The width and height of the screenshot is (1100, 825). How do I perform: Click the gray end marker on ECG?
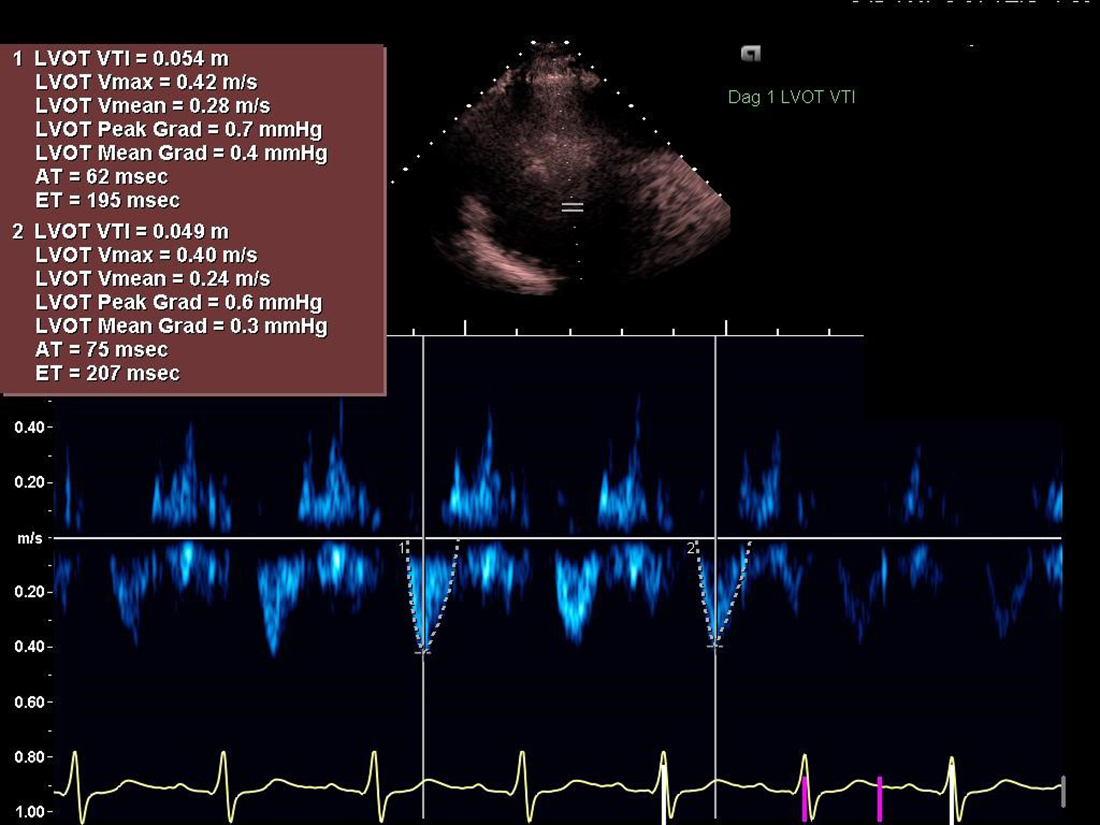(x=1063, y=791)
